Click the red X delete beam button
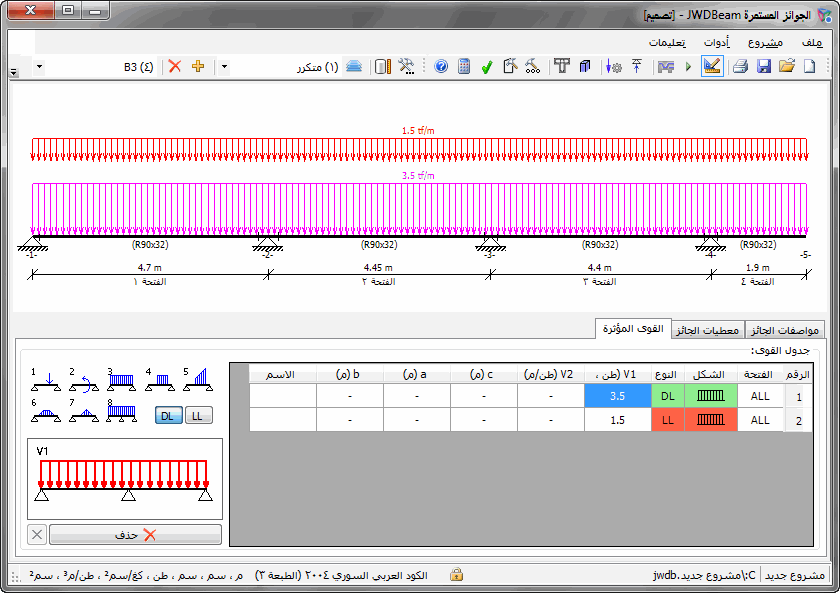This screenshot has height=593, width=840. (175, 67)
